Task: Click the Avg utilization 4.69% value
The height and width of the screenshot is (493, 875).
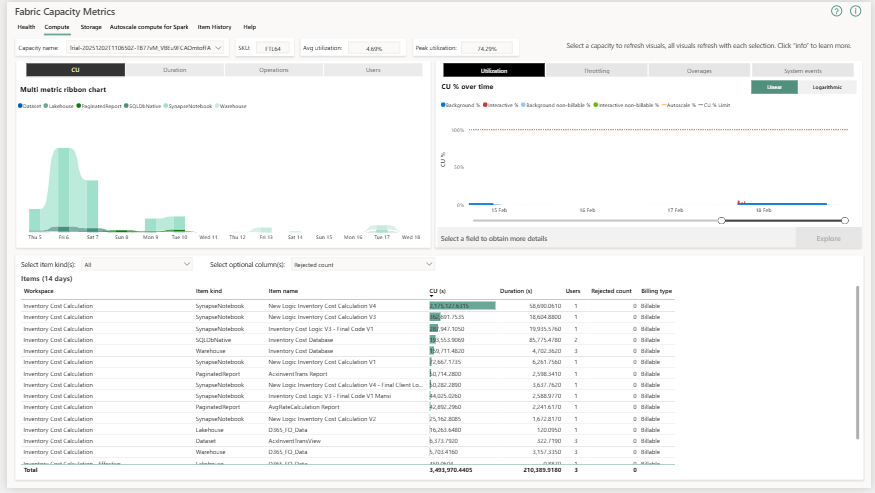Action: (x=374, y=49)
